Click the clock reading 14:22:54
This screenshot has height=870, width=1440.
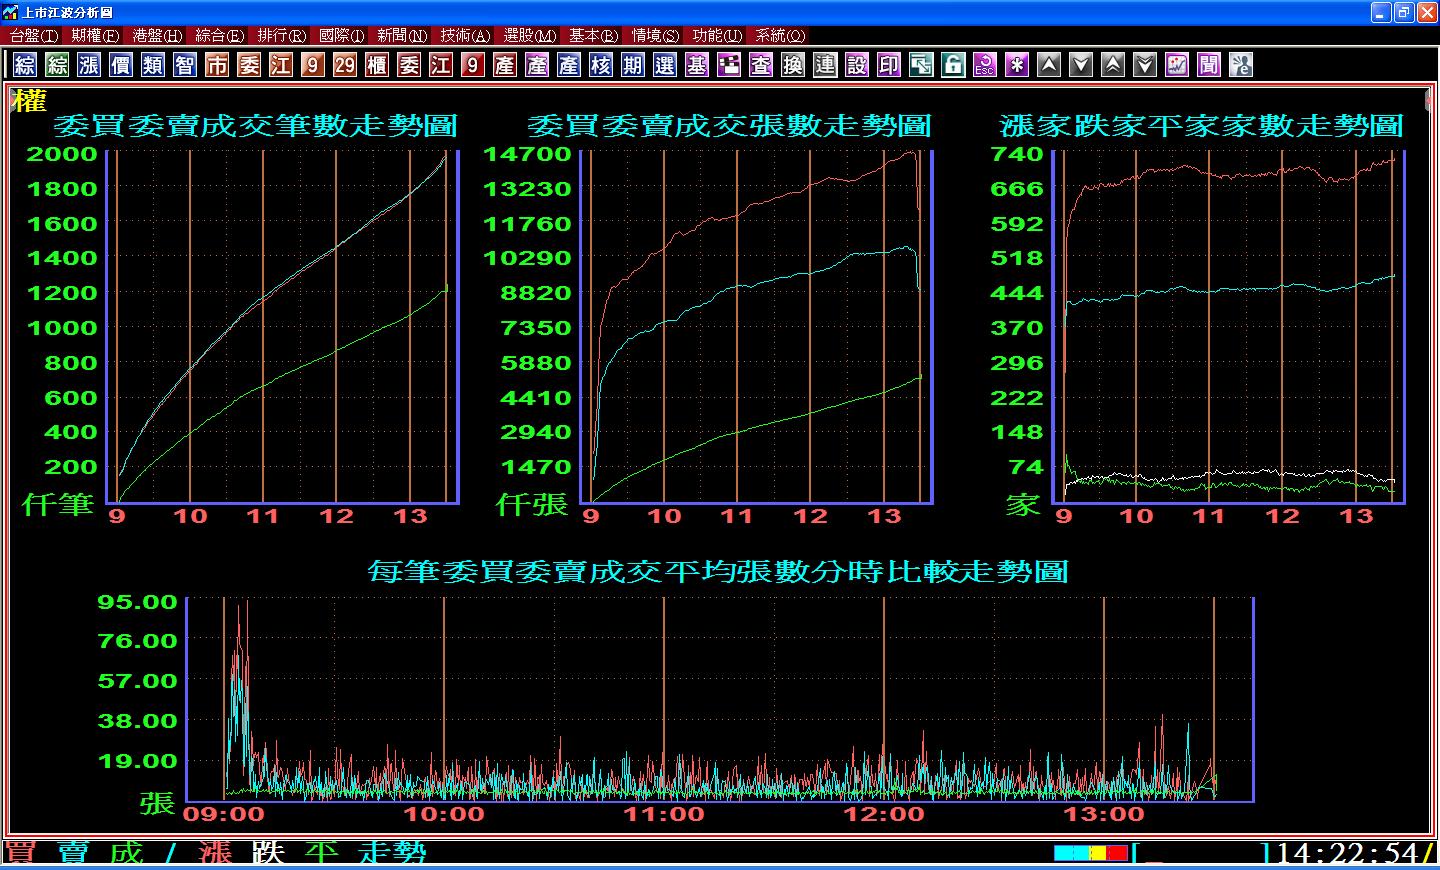1347,853
